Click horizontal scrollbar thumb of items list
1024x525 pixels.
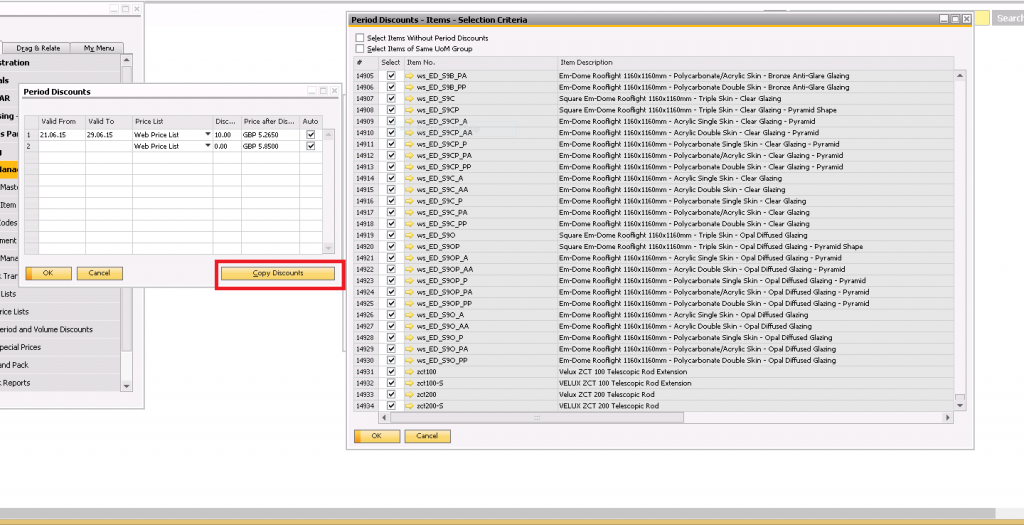click(x=537, y=417)
